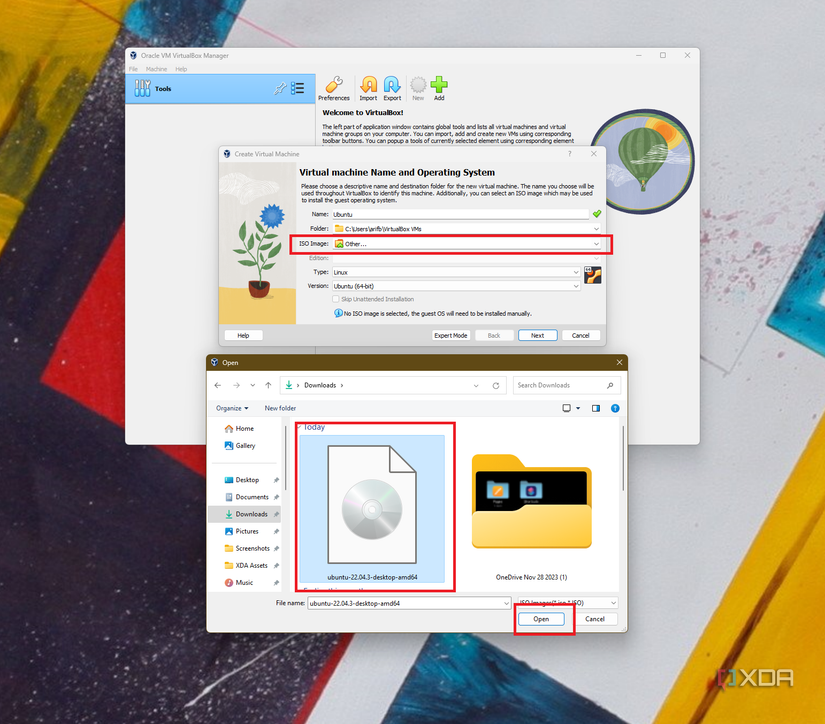The width and height of the screenshot is (825, 724).
Task: Open the Organize dropdown menu
Action: (232, 408)
